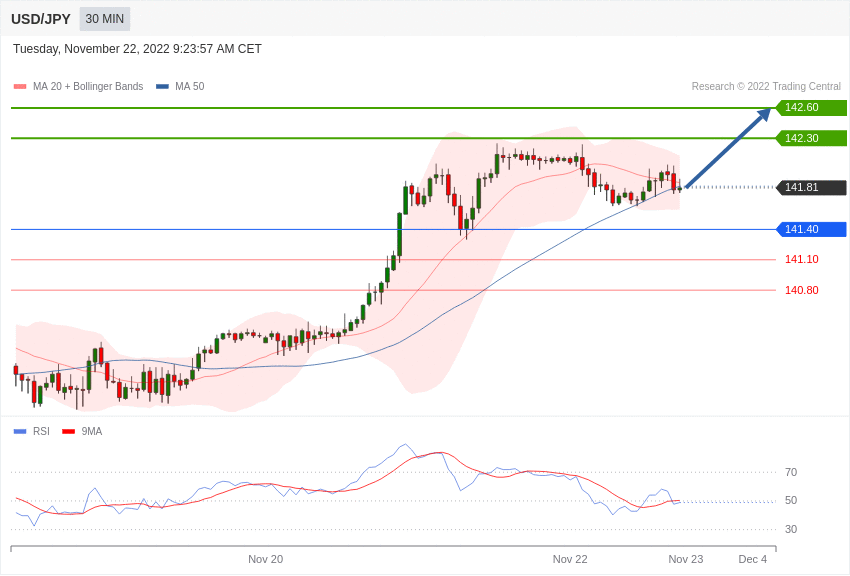Click the RSI 30 axis label

pyautogui.click(x=791, y=529)
